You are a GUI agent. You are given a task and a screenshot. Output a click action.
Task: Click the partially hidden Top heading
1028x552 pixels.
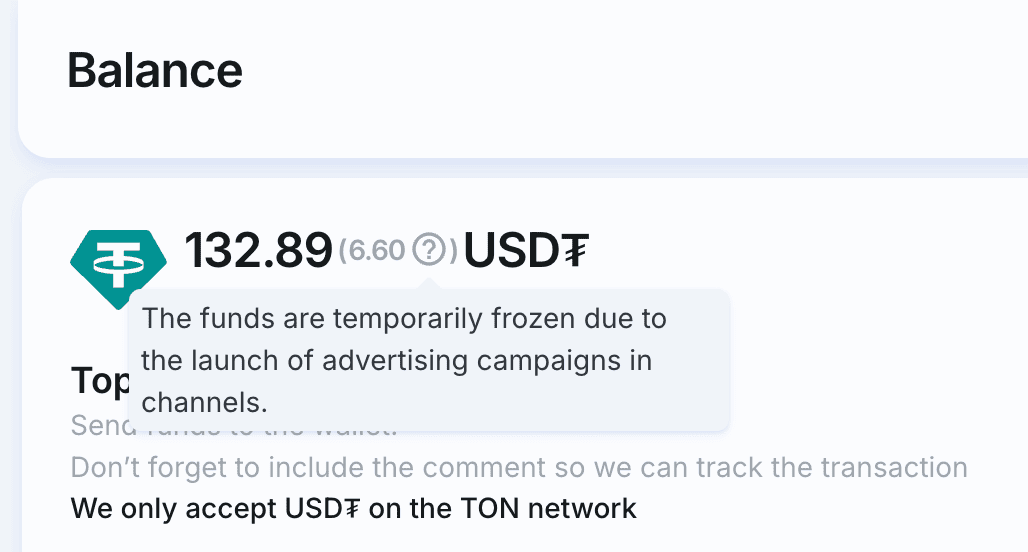(99, 381)
